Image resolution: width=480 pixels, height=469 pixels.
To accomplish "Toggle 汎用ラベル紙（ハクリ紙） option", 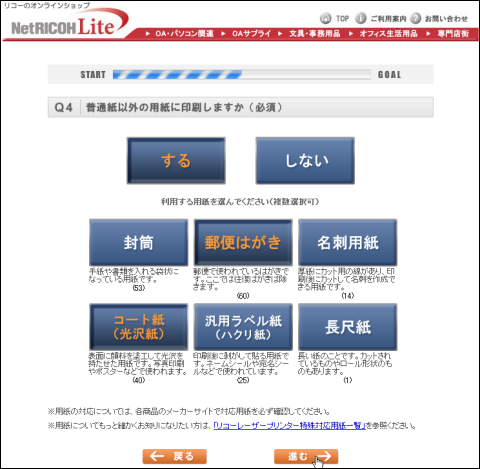I will coord(243,327).
